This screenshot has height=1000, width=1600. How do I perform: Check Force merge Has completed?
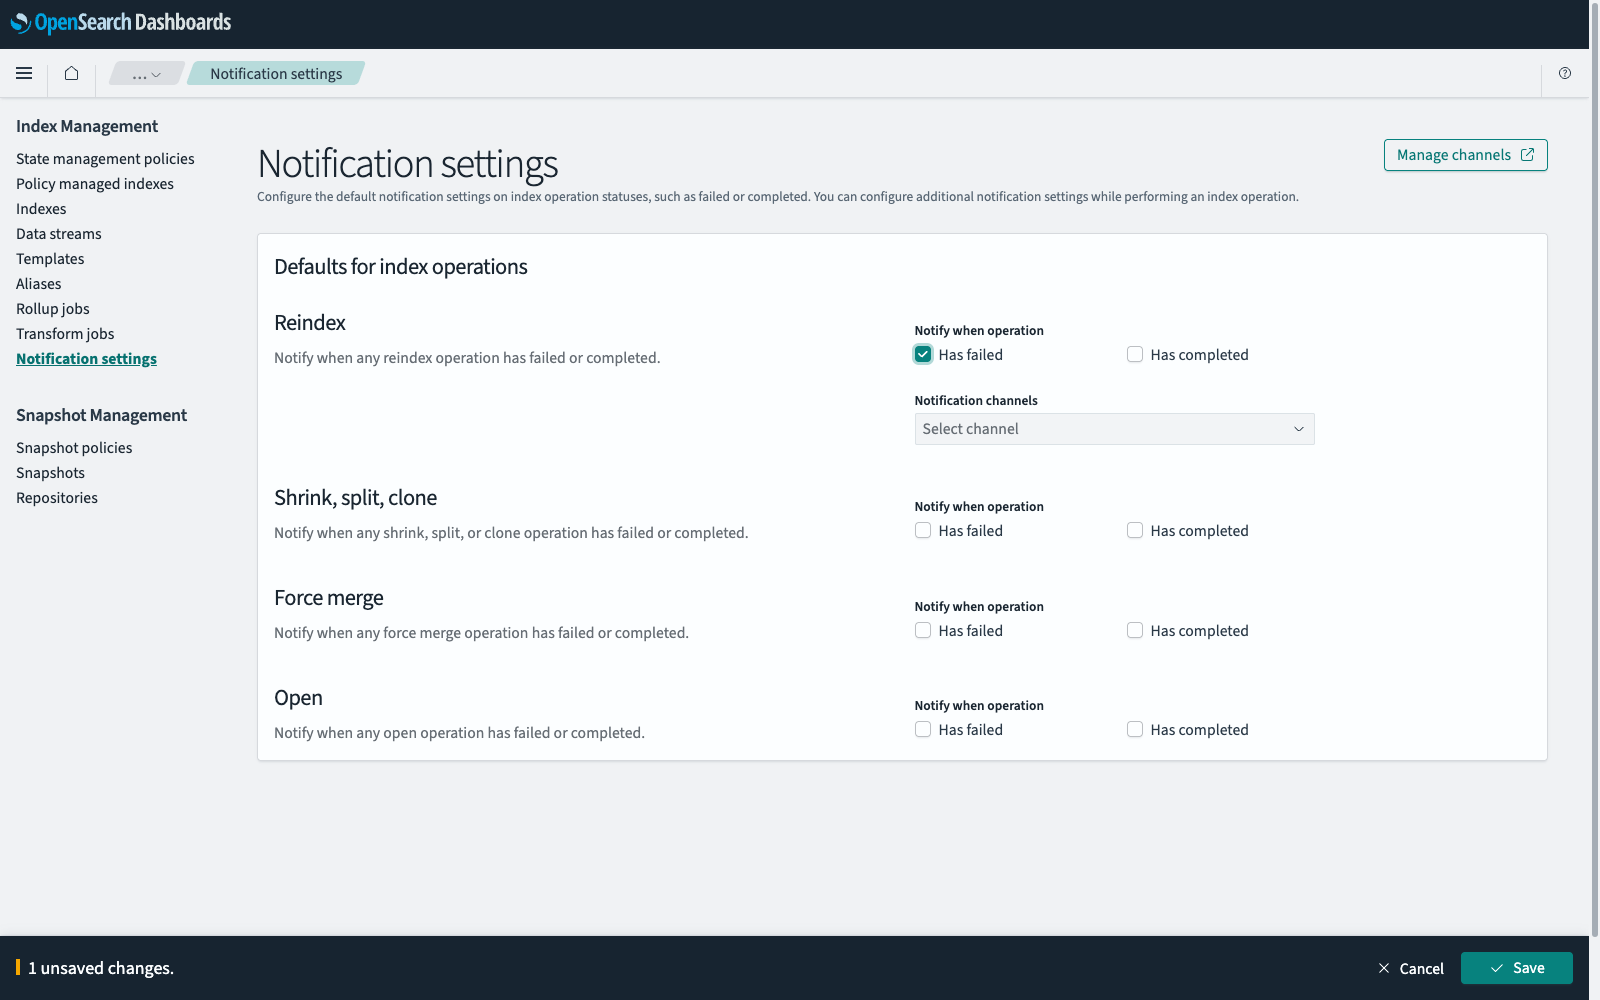tap(1135, 630)
